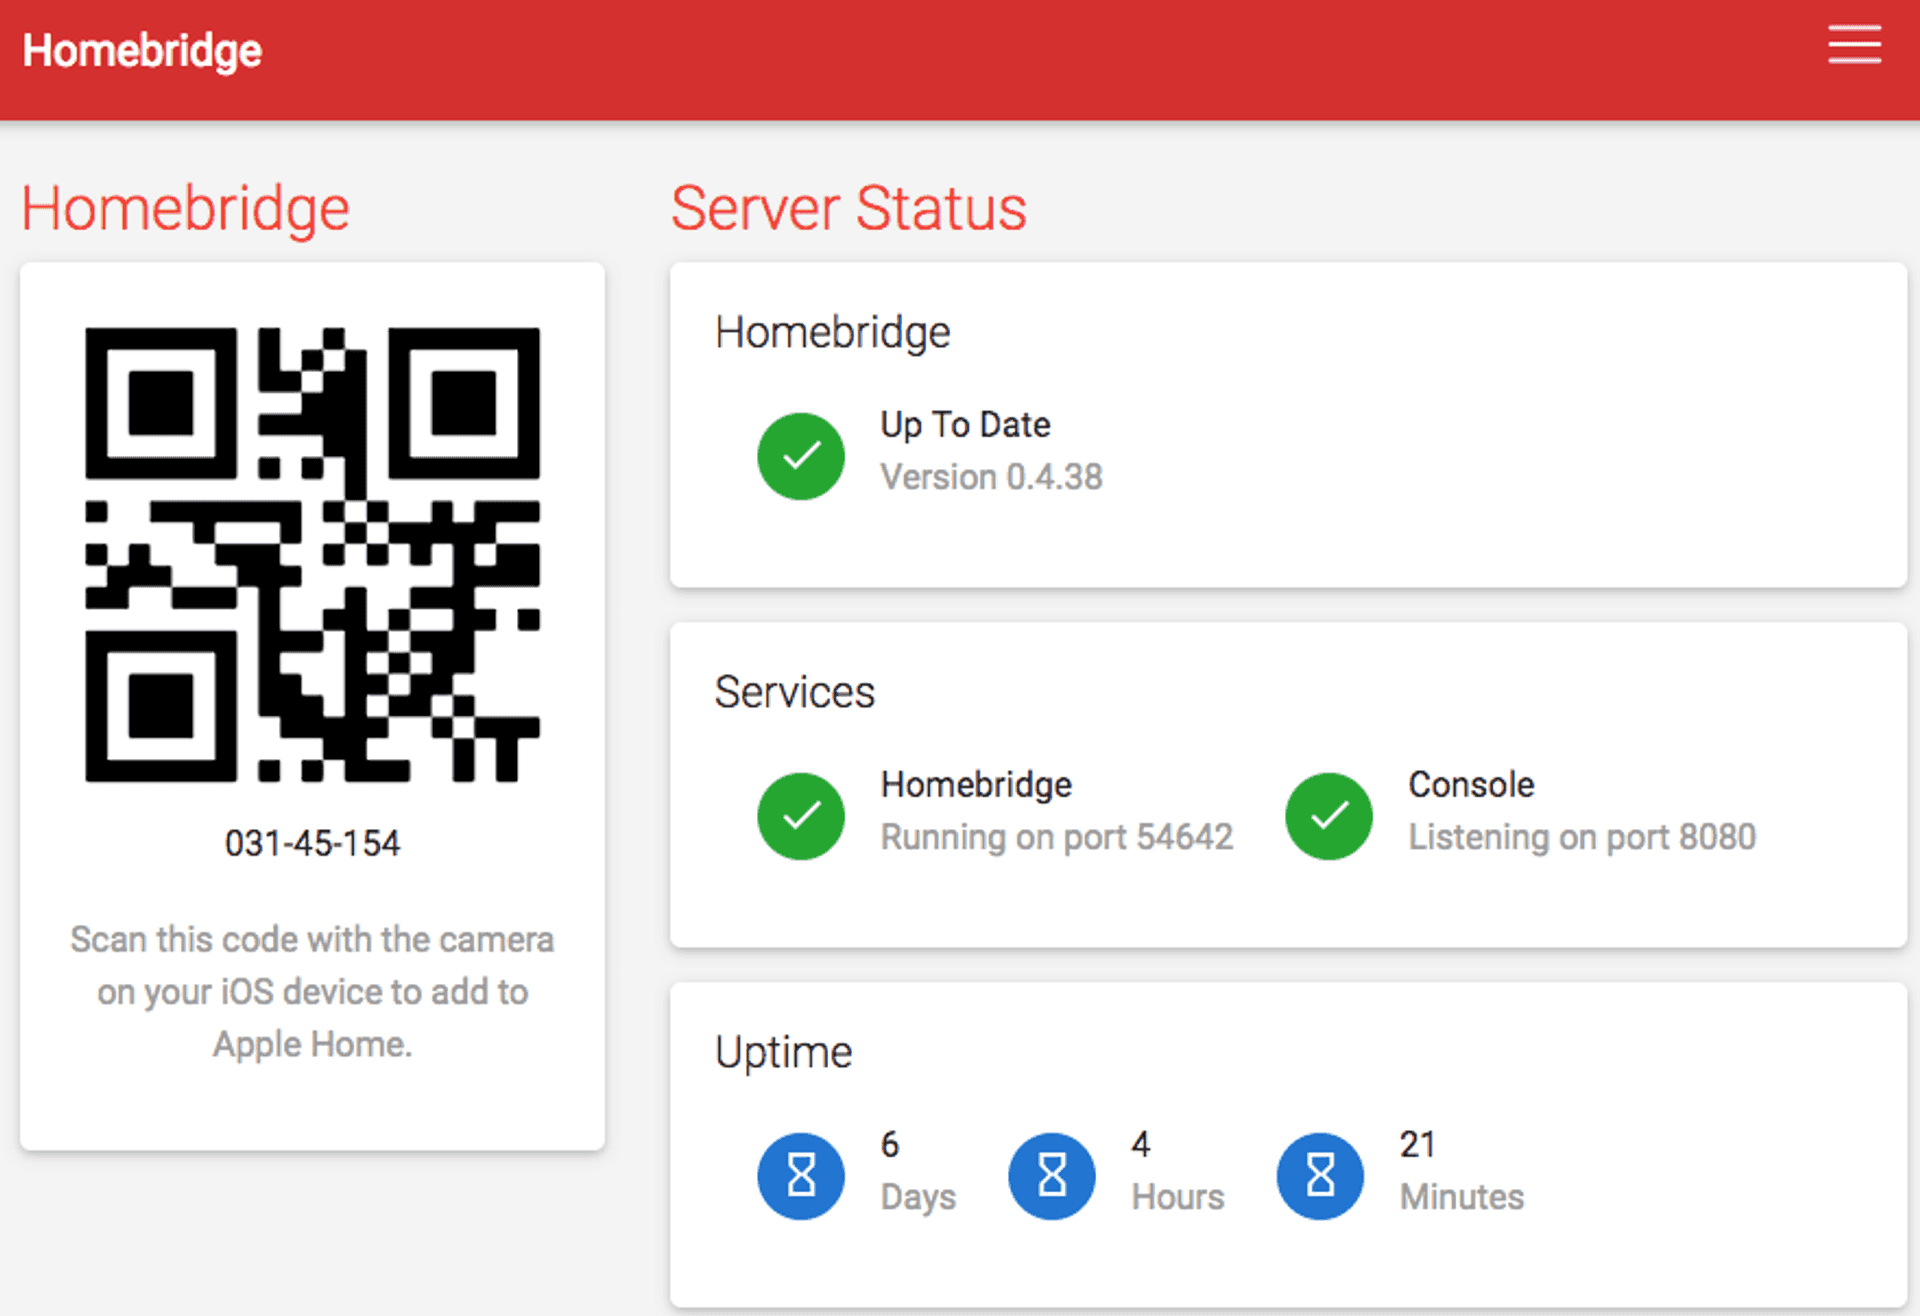
Task: Click the Homebridge up-to-date green checkmark
Action: 800,456
